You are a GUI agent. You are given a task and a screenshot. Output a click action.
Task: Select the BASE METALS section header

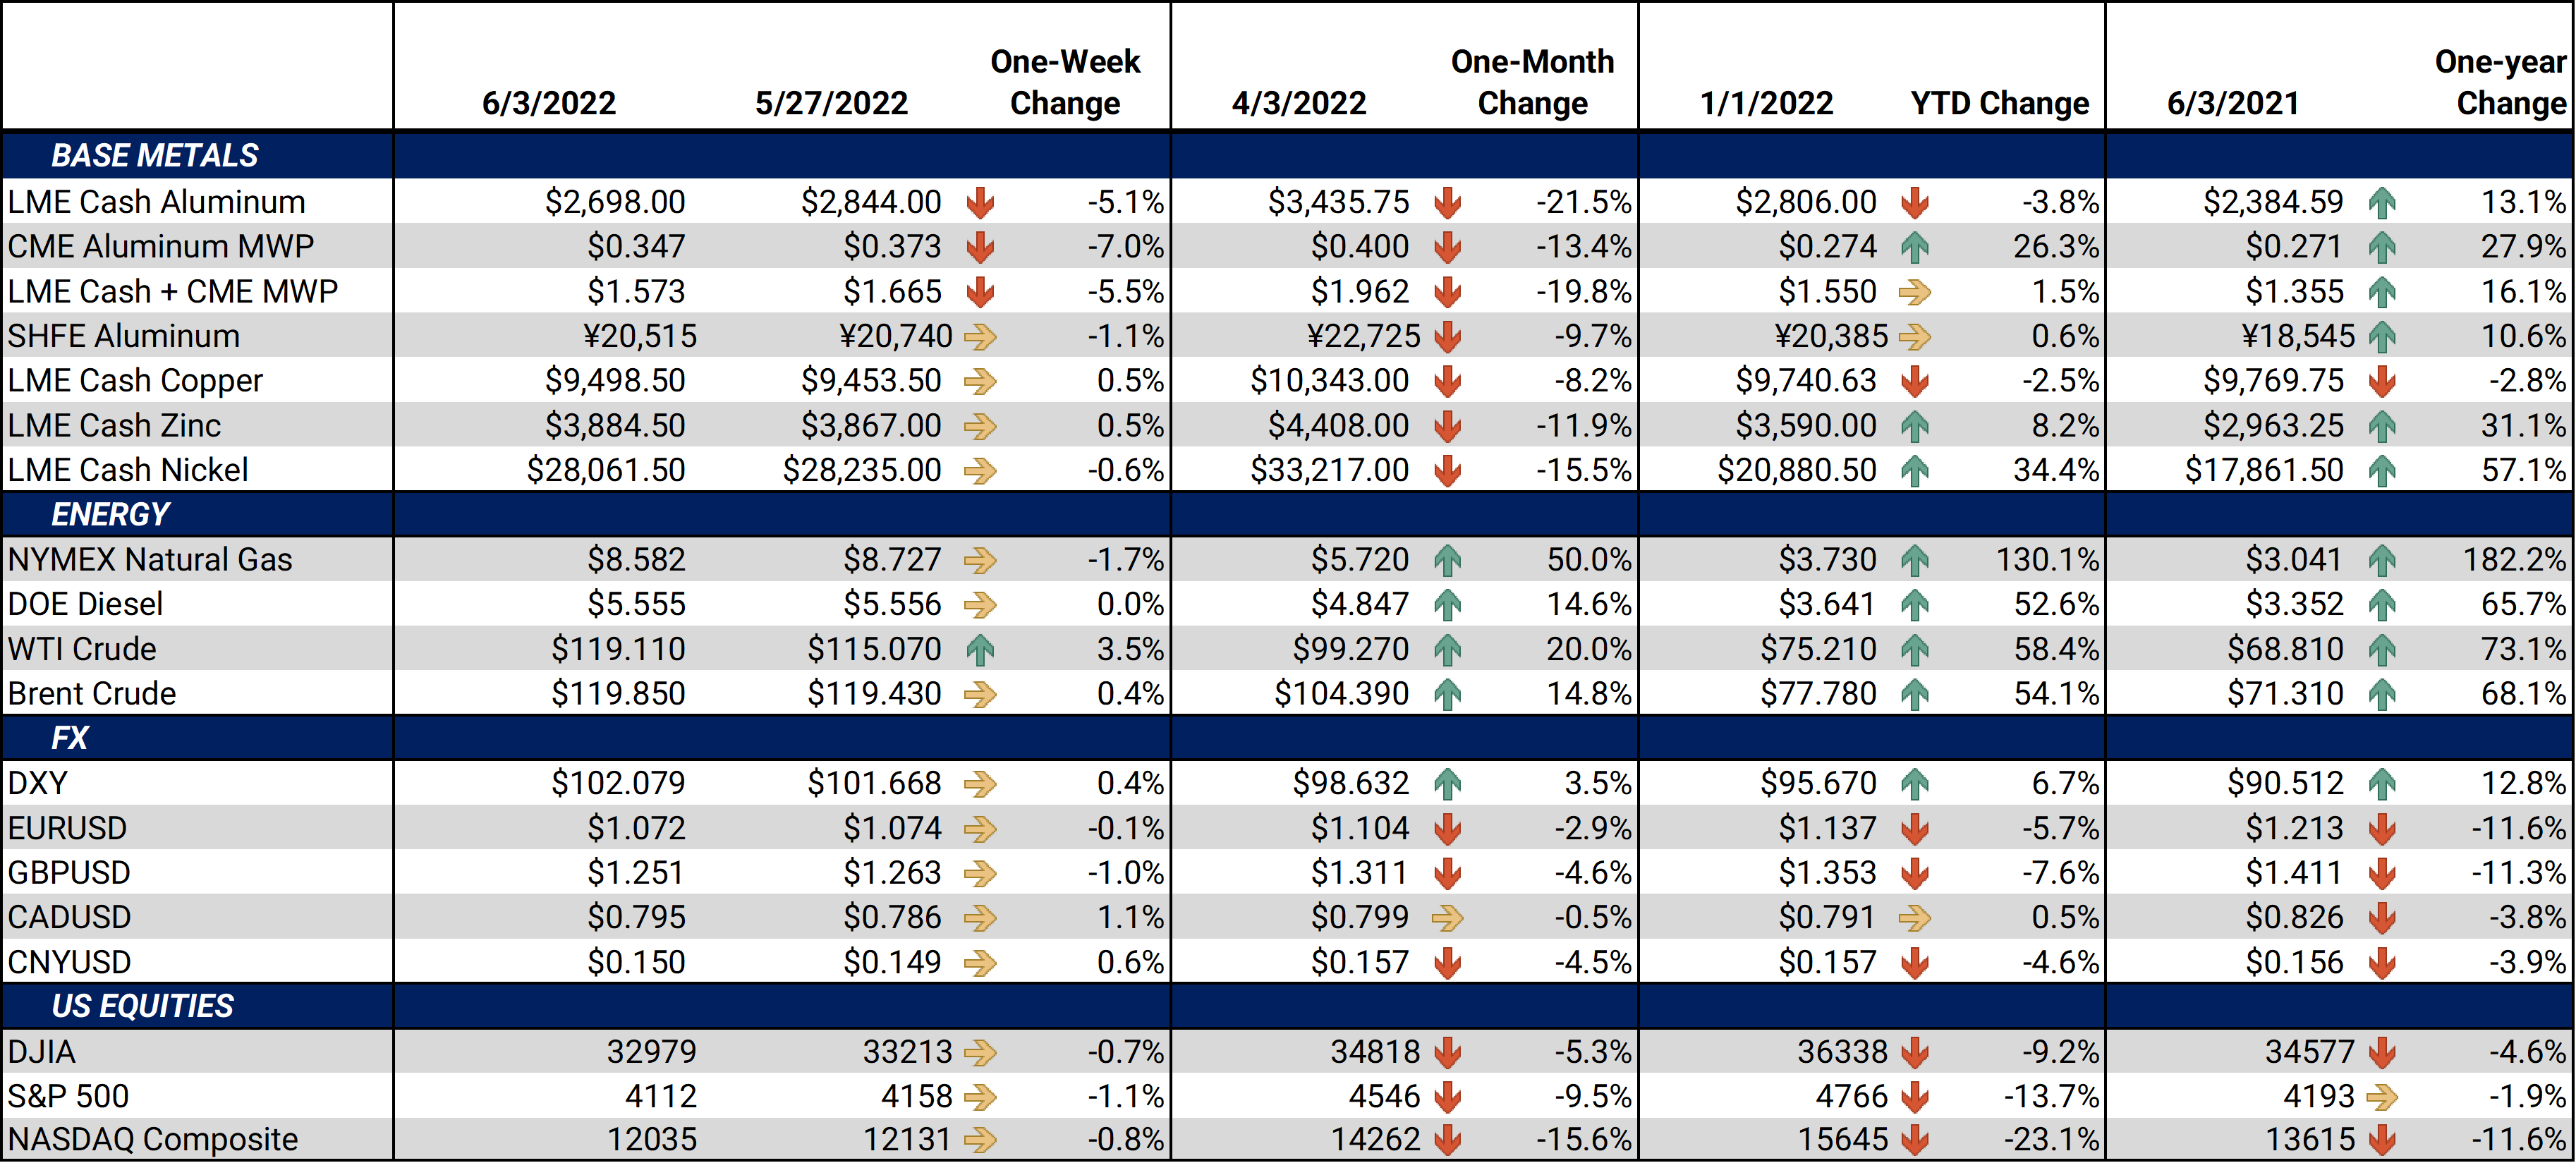(155, 155)
